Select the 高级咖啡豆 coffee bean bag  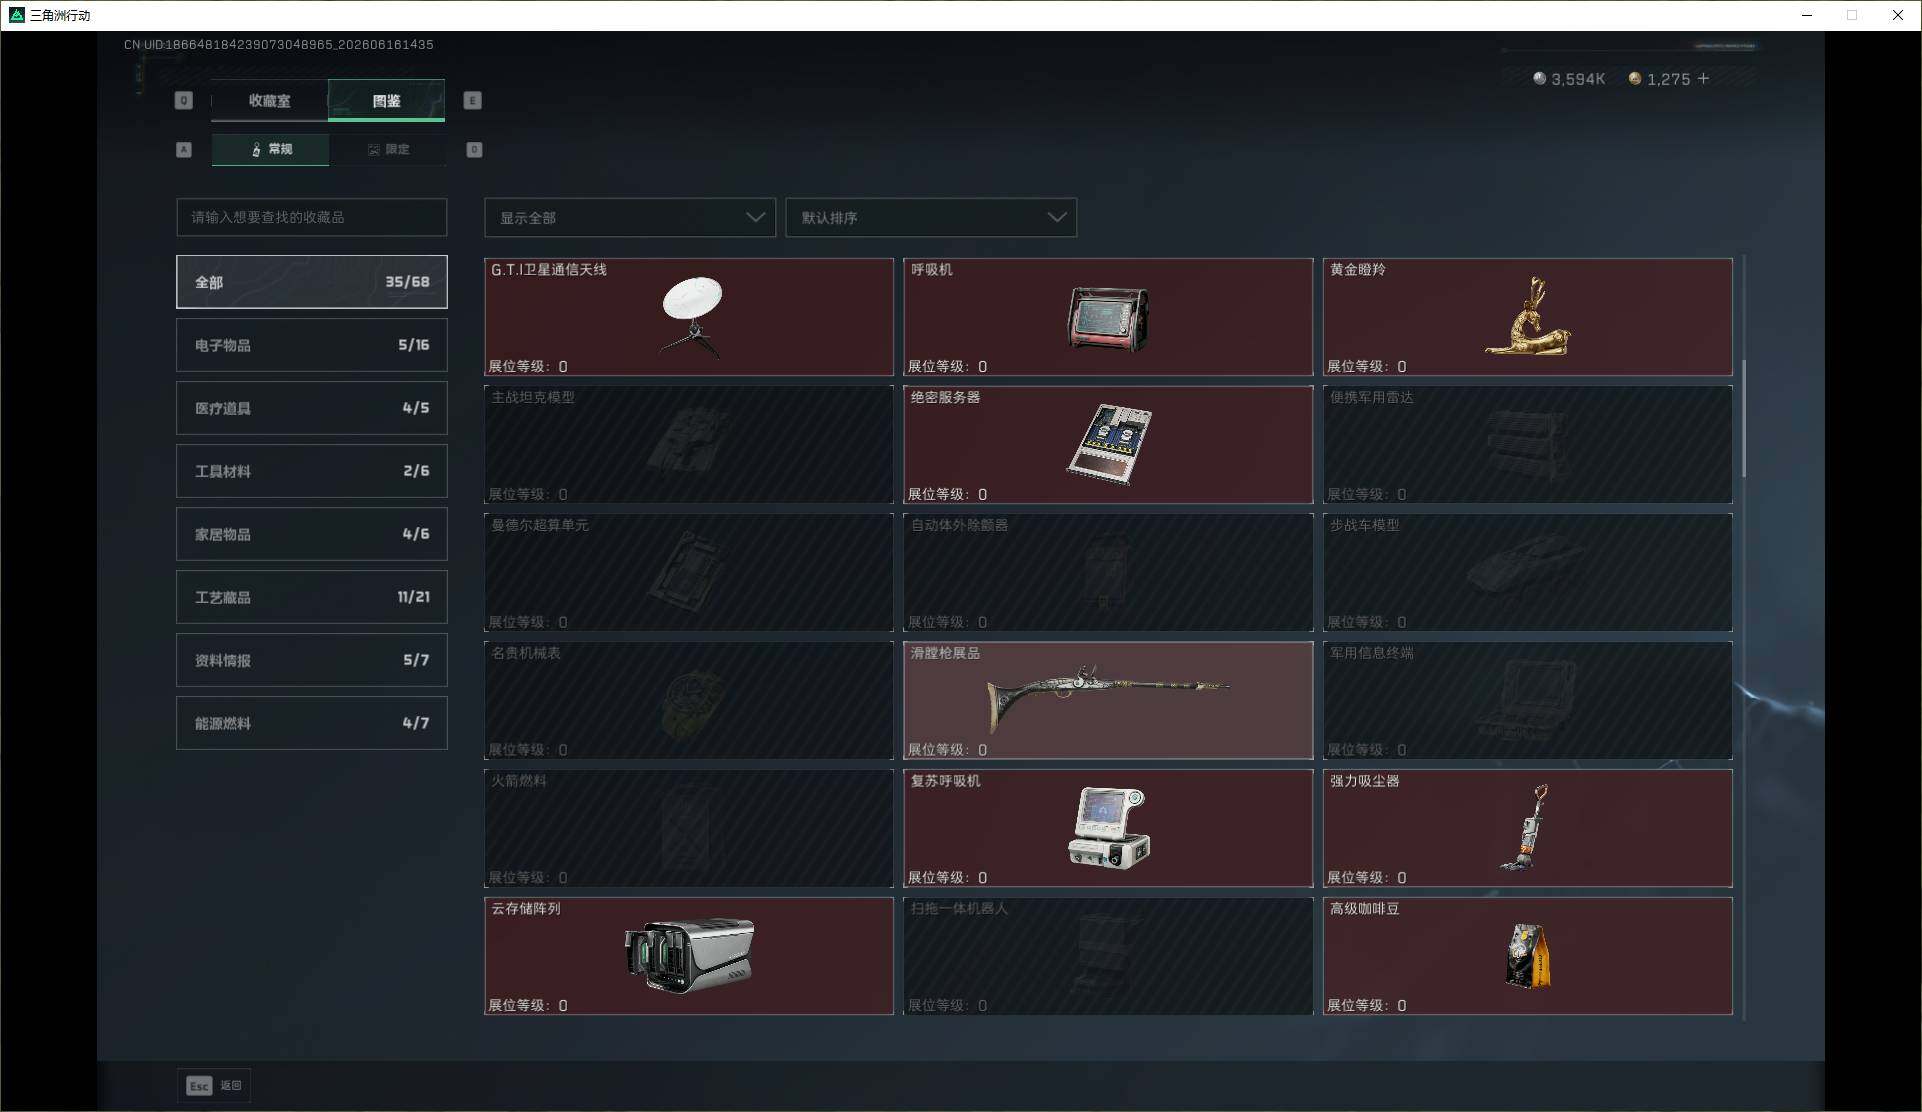tap(1528, 956)
